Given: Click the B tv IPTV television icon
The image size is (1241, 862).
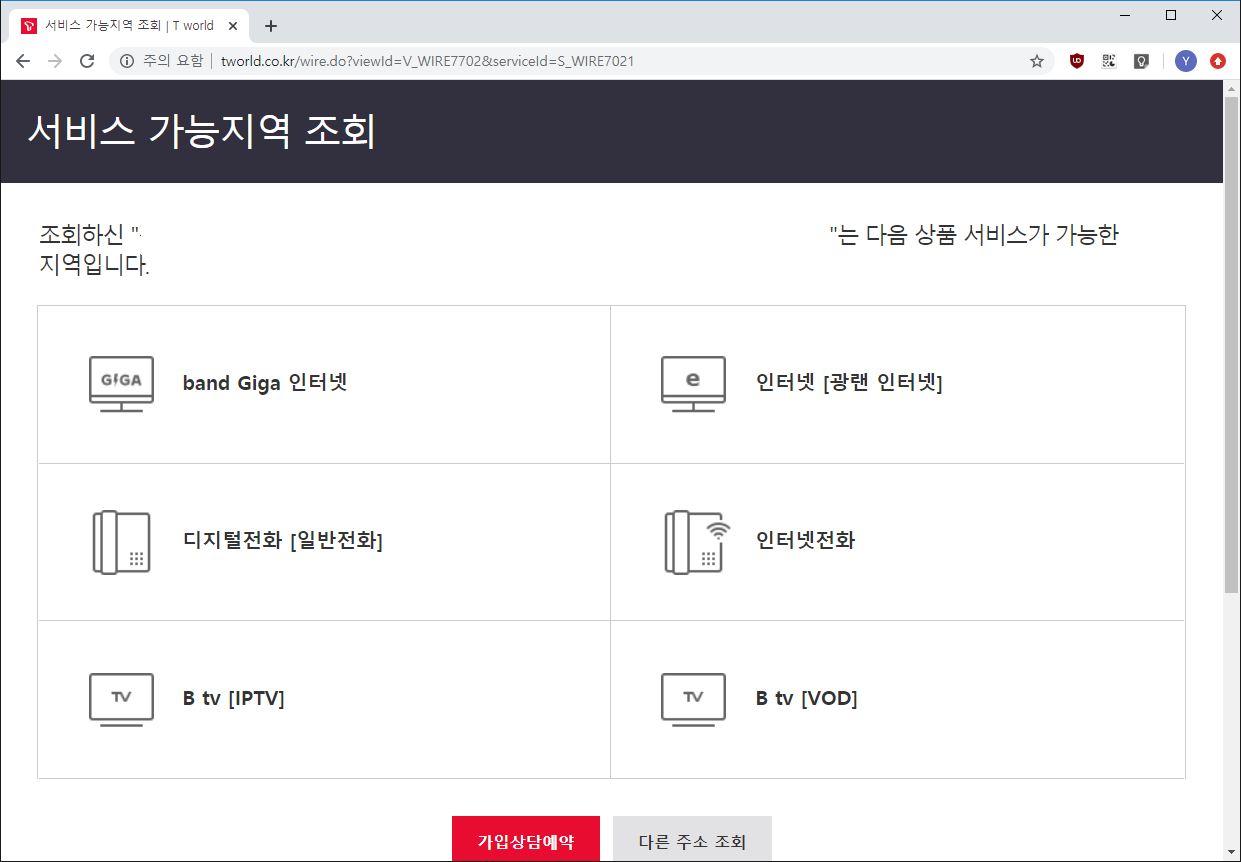Looking at the screenshot, I should tap(121, 699).
